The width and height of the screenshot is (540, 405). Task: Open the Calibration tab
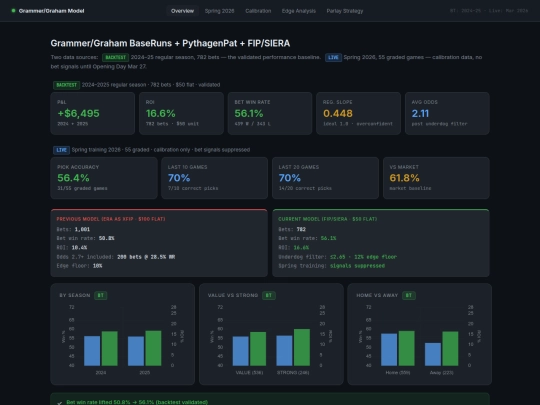(258, 11)
